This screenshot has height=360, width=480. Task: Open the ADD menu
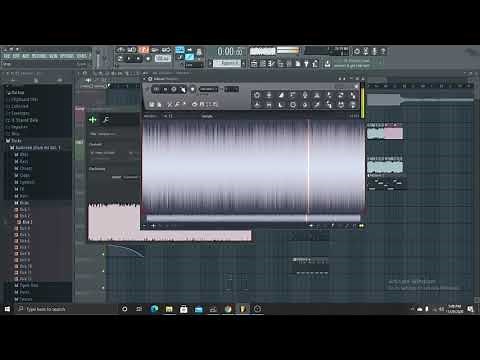coord(26,56)
